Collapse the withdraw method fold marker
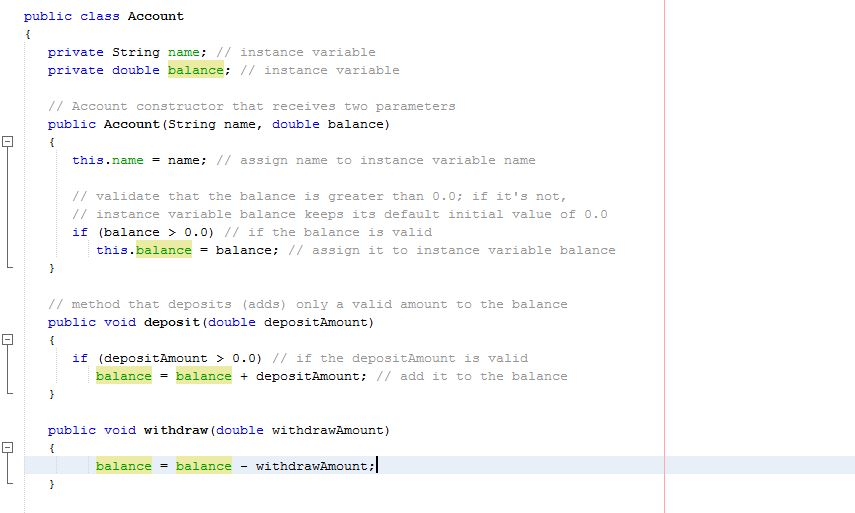Image resolution: width=855 pixels, height=513 pixels. tap(7, 448)
